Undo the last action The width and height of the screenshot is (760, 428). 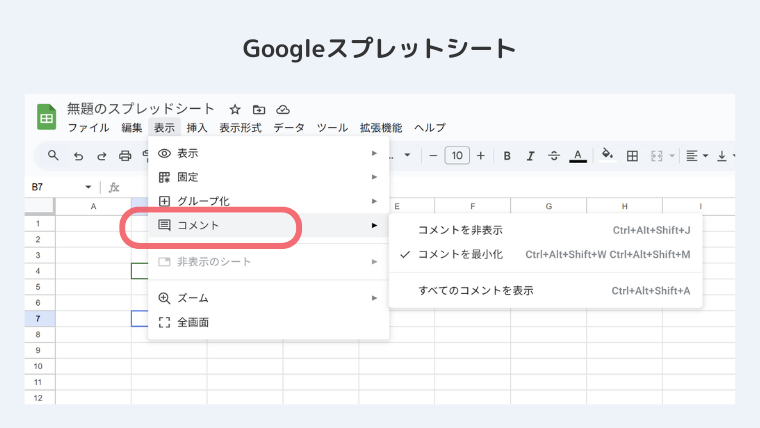coord(78,156)
